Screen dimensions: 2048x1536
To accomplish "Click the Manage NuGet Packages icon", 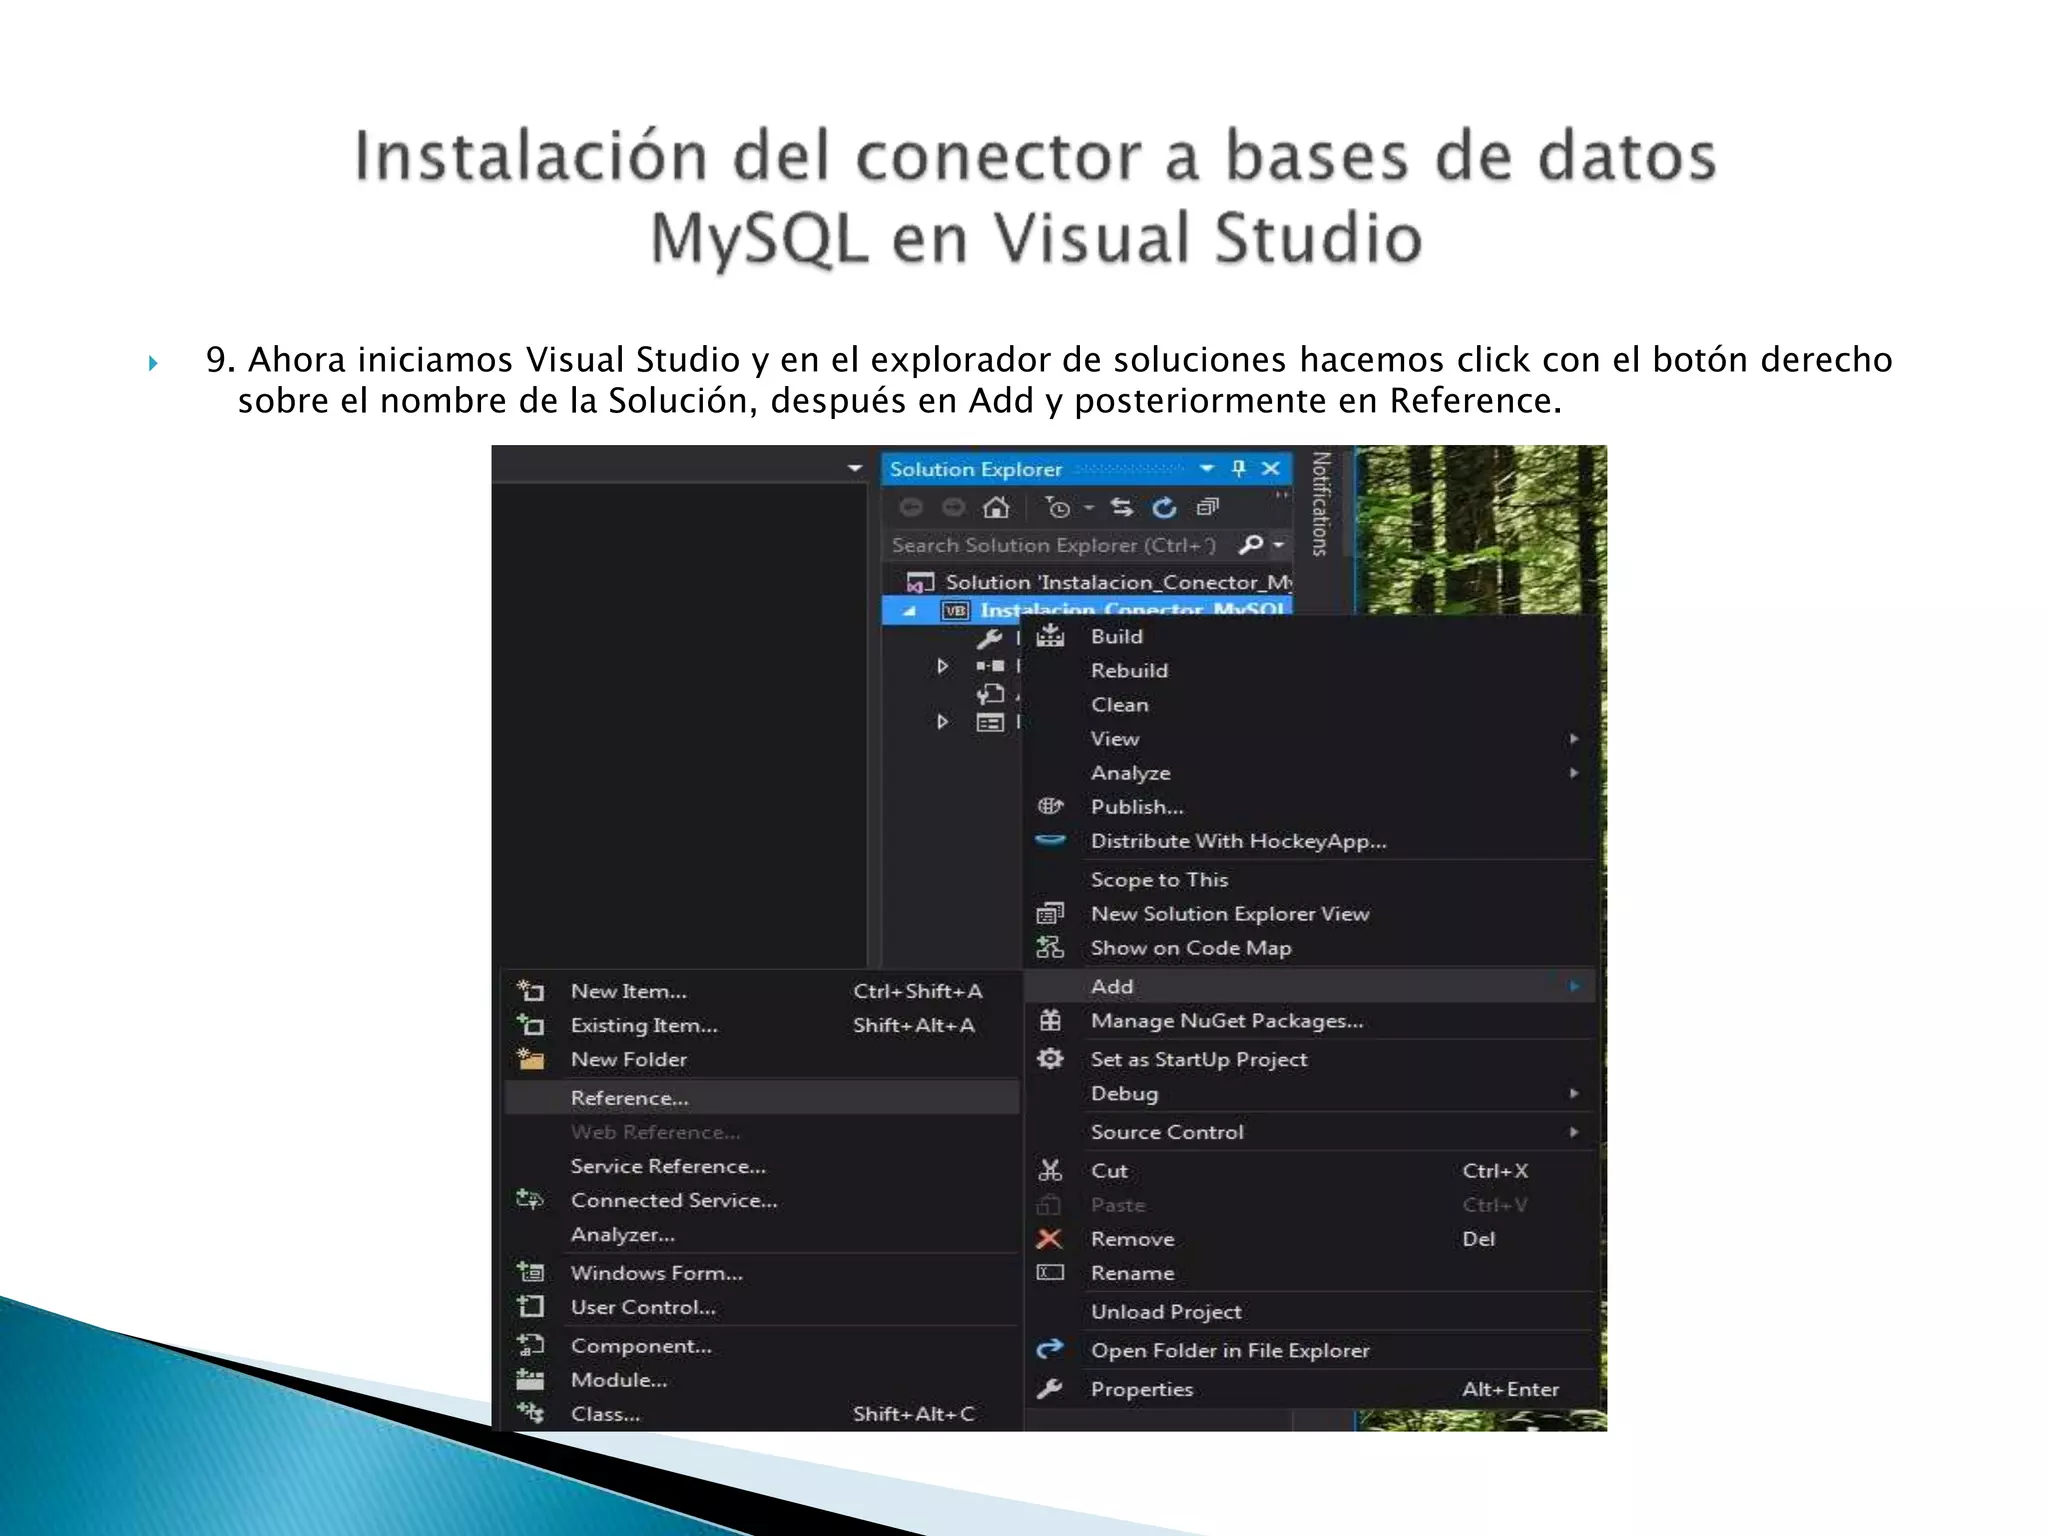I will (1050, 1020).
